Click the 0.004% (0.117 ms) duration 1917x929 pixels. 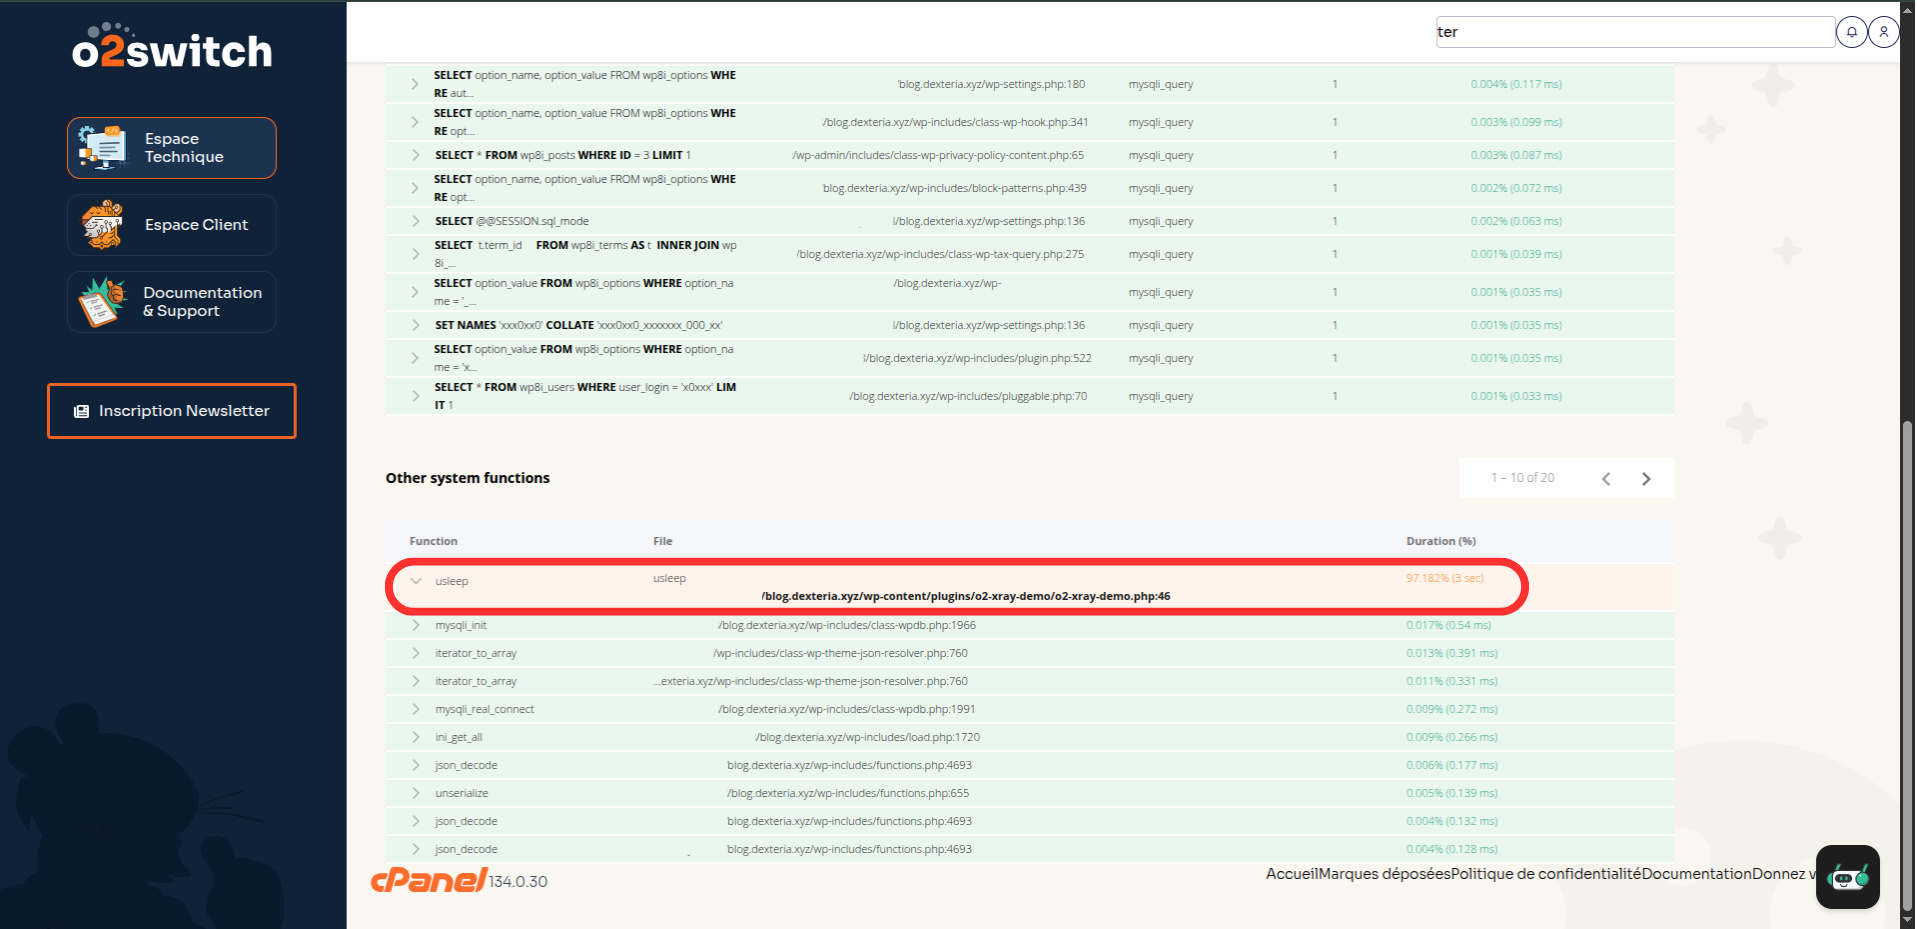pyautogui.click(x=1516, y=84)
